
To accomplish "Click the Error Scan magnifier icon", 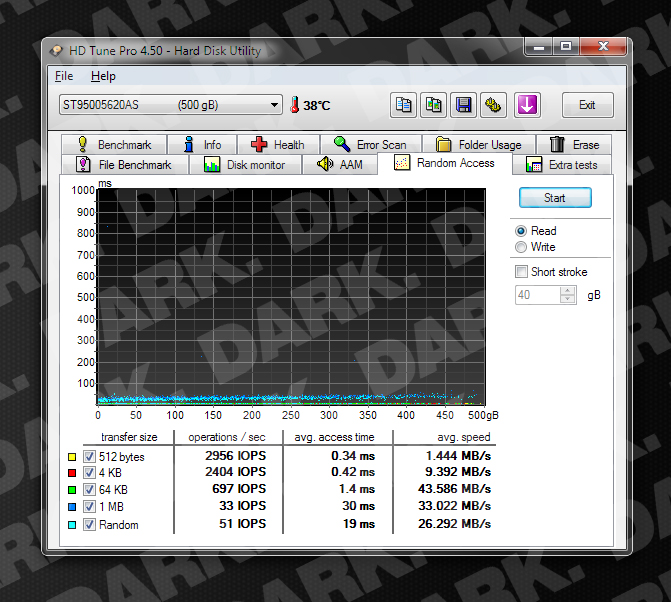I will (x=342, y=144).
